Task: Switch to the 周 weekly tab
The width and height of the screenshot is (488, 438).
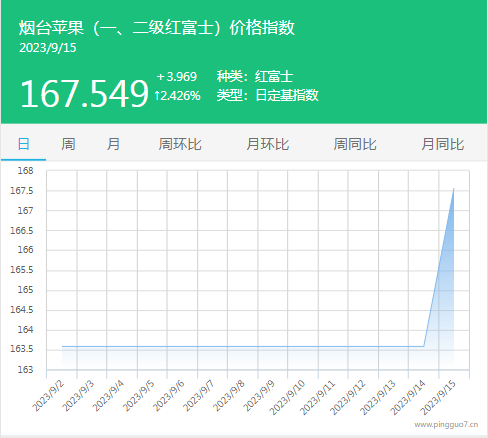Action: point(68,144)
